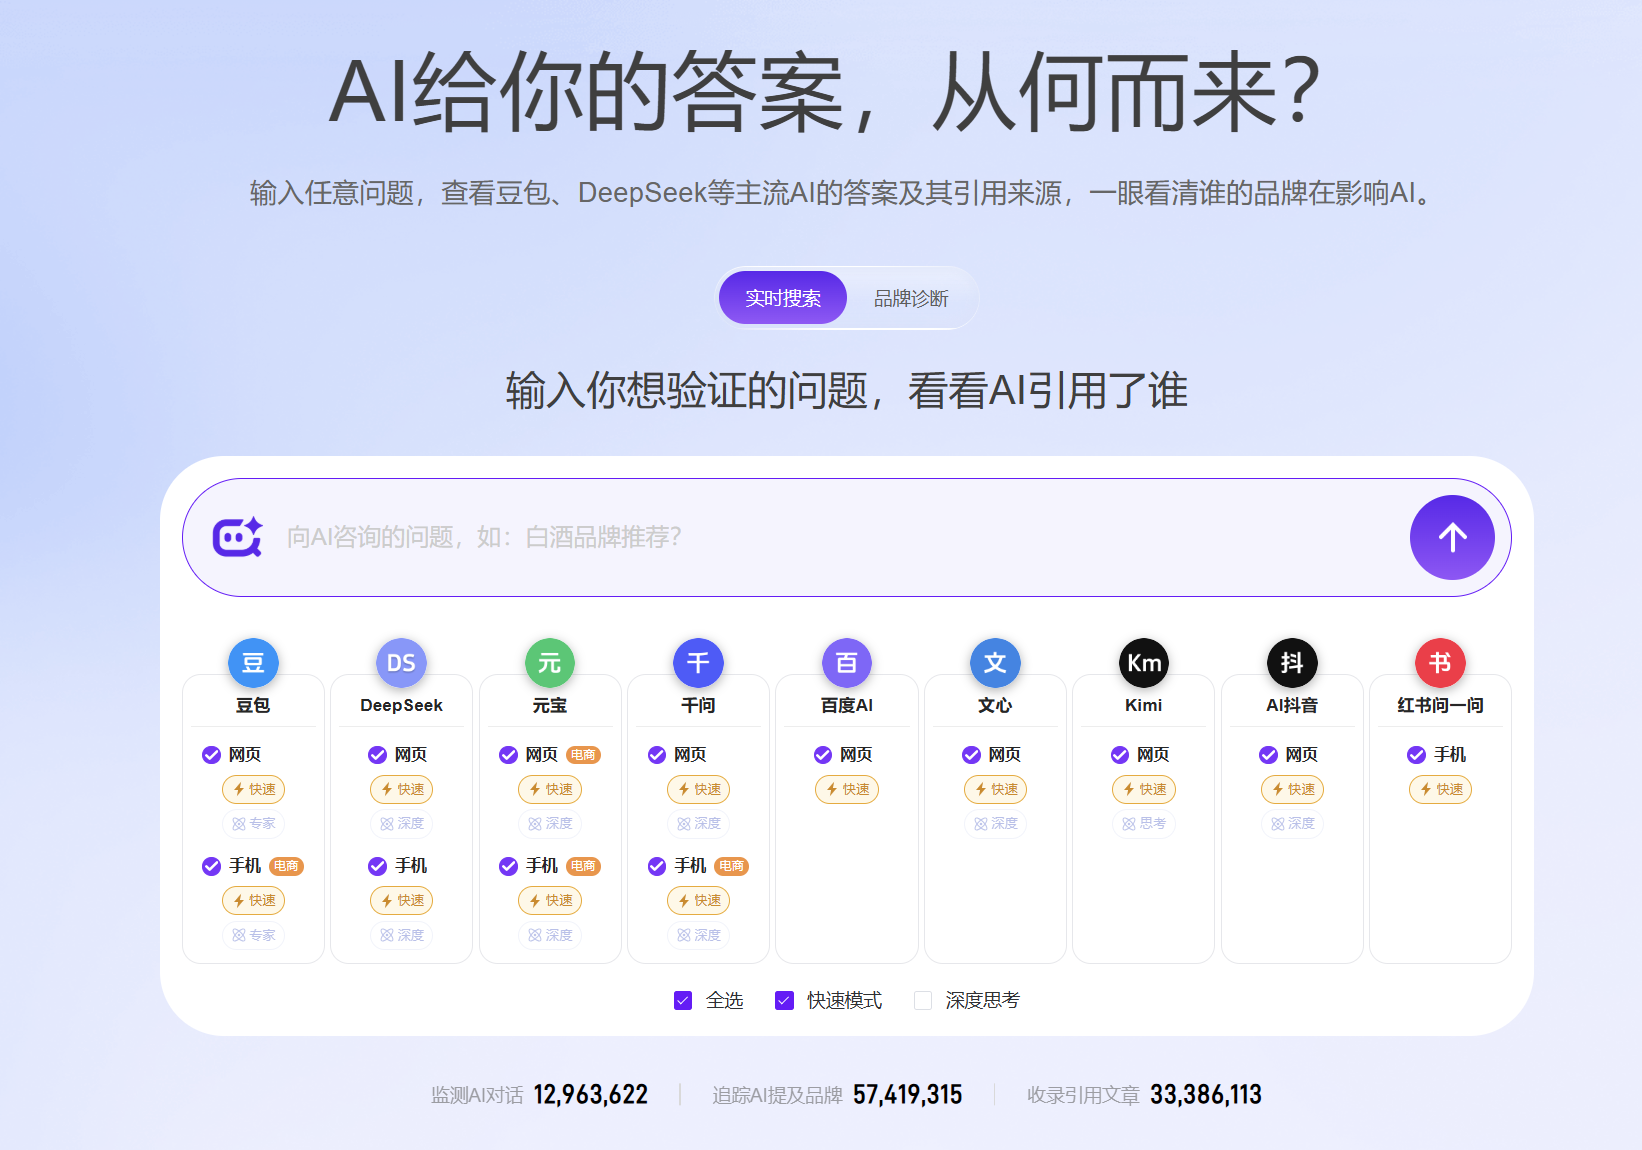
Task: Uncheck 元宝 手机 channel
Action: coord(508,866)
